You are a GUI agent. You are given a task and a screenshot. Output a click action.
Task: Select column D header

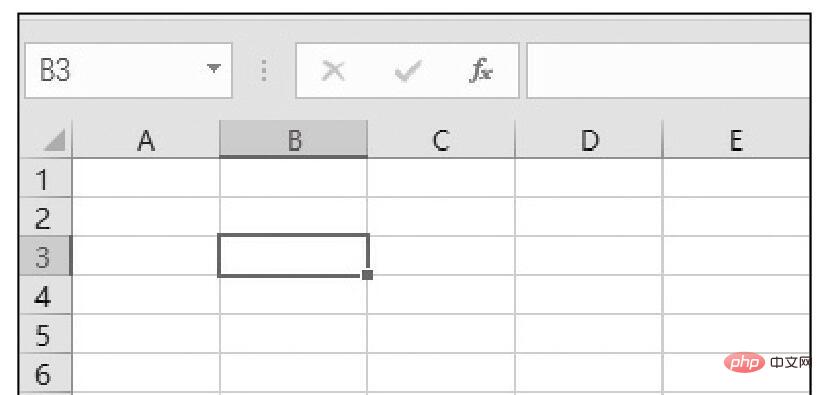[589, 139]
